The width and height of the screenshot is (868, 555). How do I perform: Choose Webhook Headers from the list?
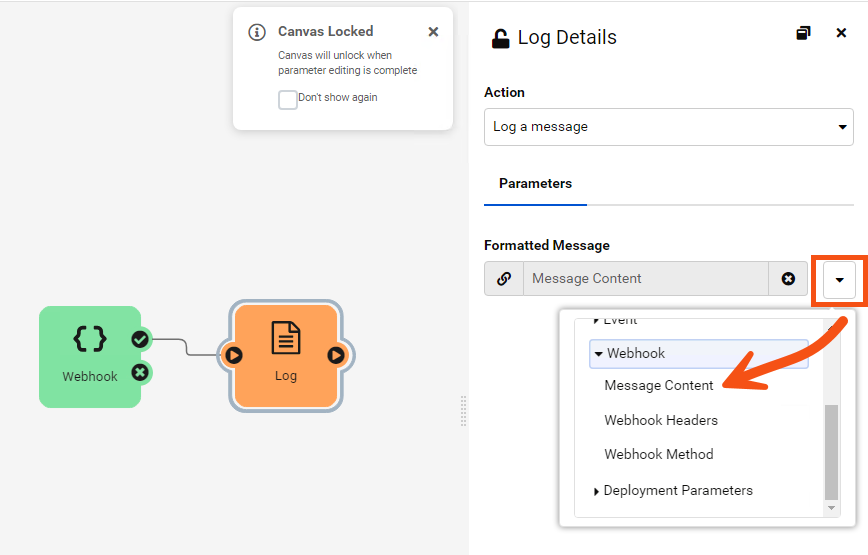click(x=661, y=421)
